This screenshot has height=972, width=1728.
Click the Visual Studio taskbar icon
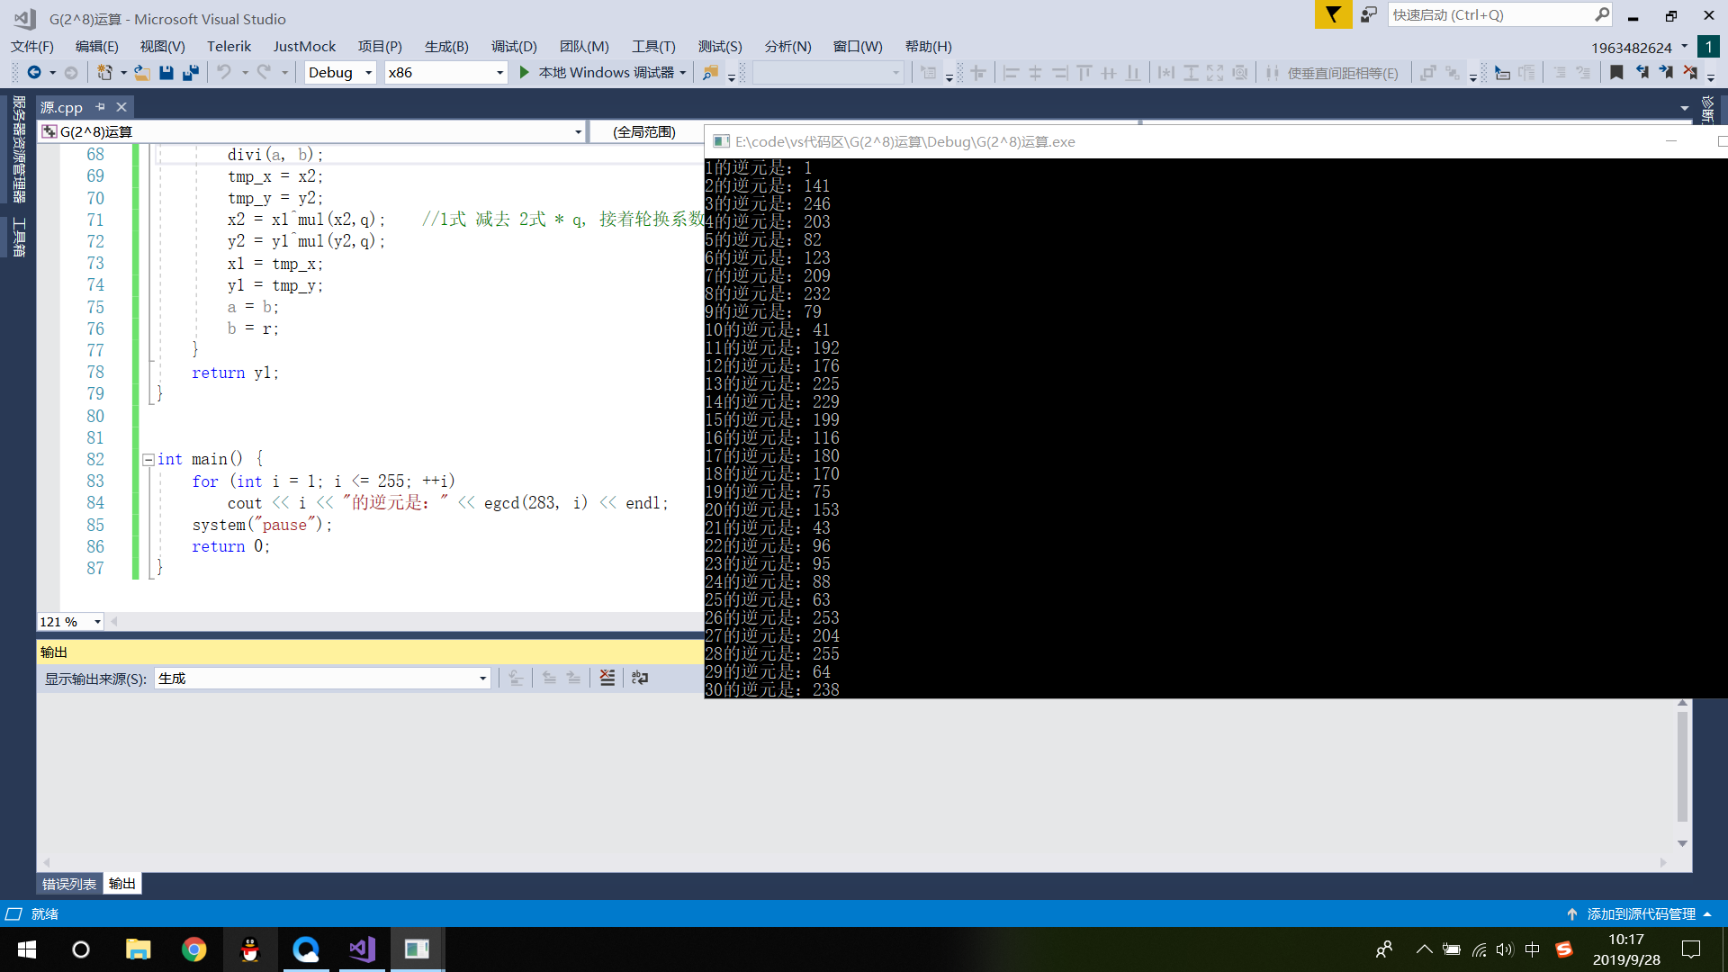362,949
